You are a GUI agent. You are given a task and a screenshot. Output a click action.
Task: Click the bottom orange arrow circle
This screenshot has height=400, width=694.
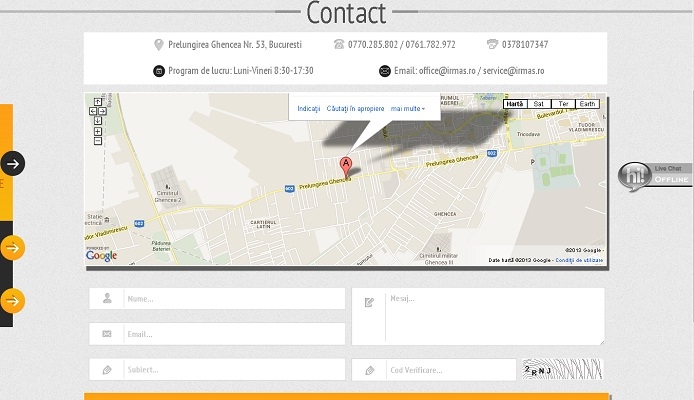12,301
